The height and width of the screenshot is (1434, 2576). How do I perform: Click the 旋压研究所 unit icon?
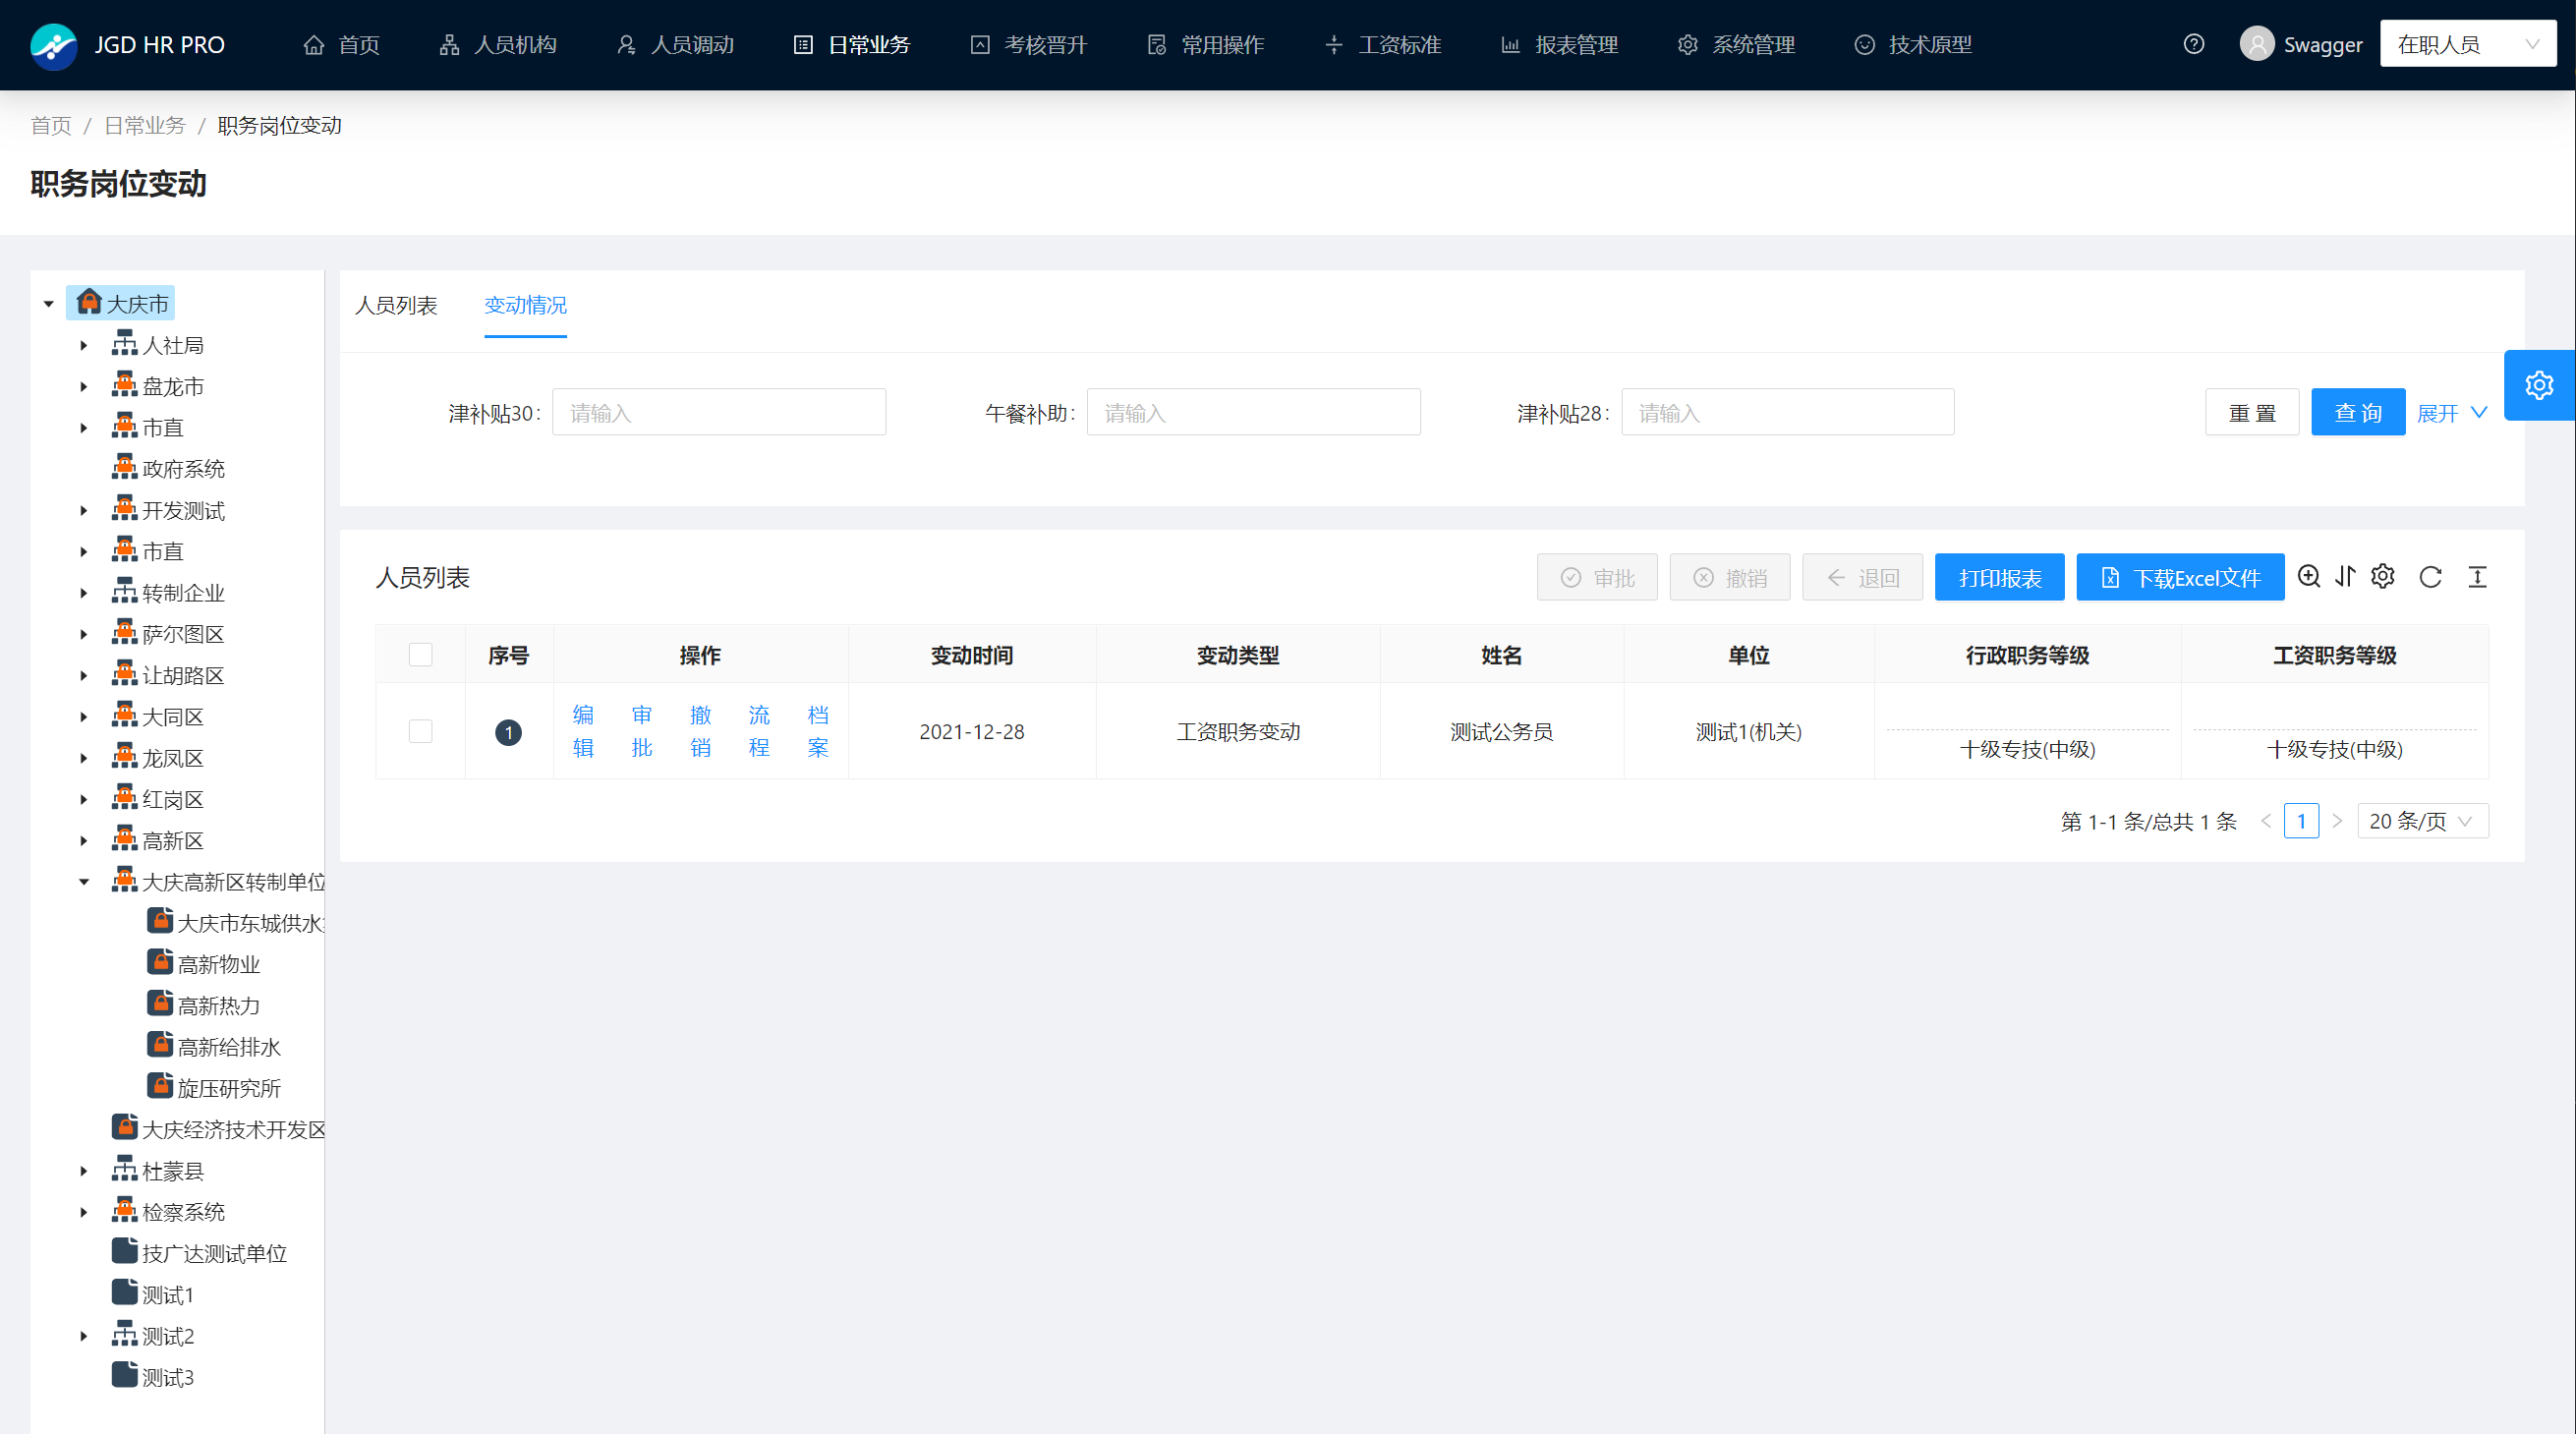[160, 1085]
